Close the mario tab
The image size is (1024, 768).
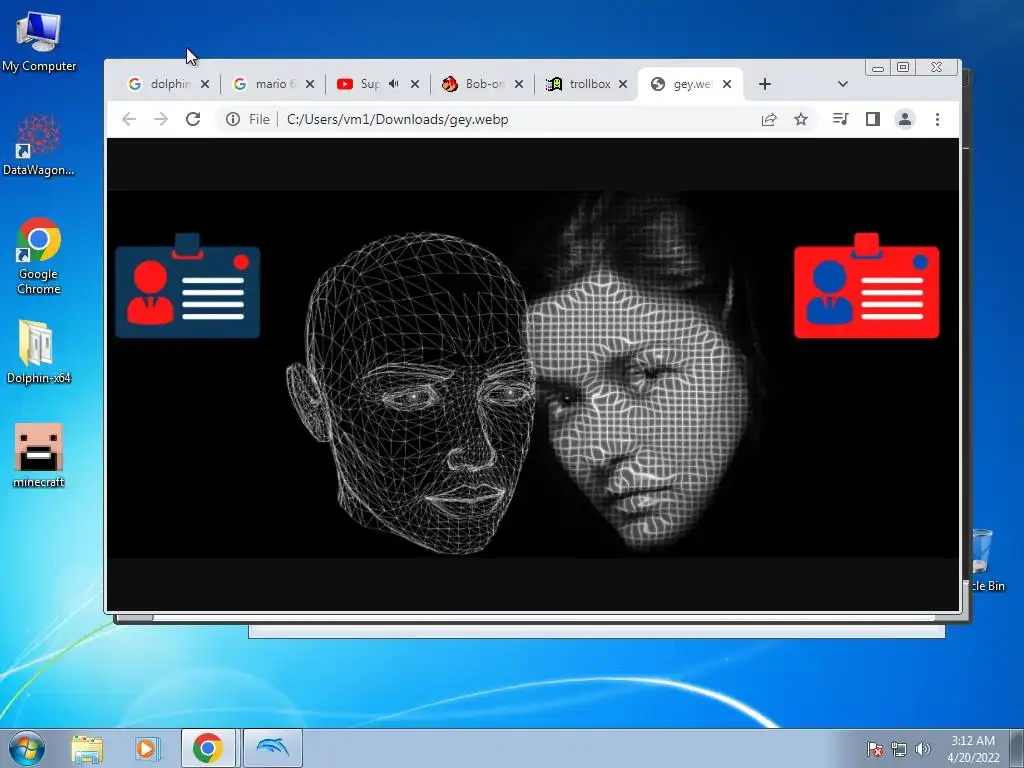pos(310,84)
